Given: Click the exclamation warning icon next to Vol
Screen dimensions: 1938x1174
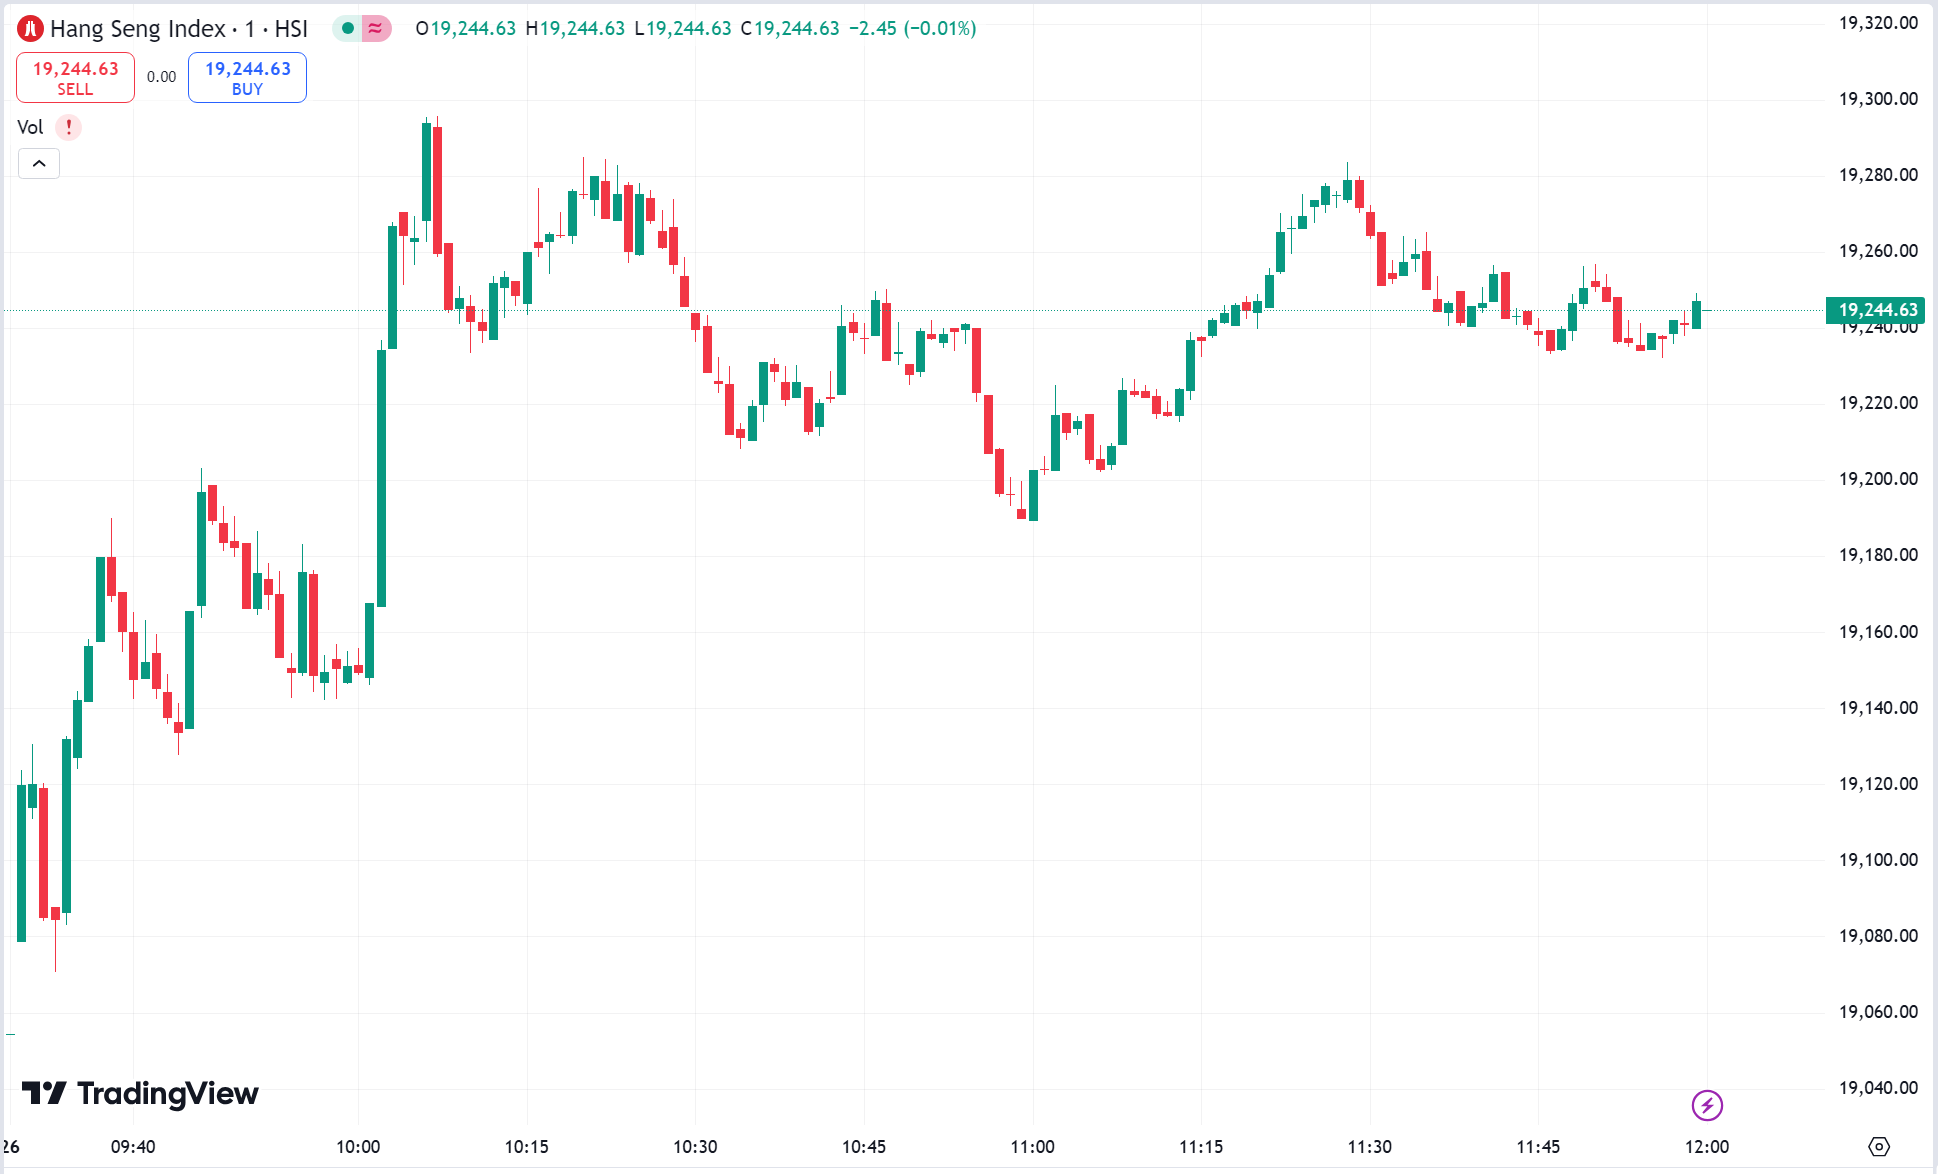Looking at the screenshot, I should point(67,127).
